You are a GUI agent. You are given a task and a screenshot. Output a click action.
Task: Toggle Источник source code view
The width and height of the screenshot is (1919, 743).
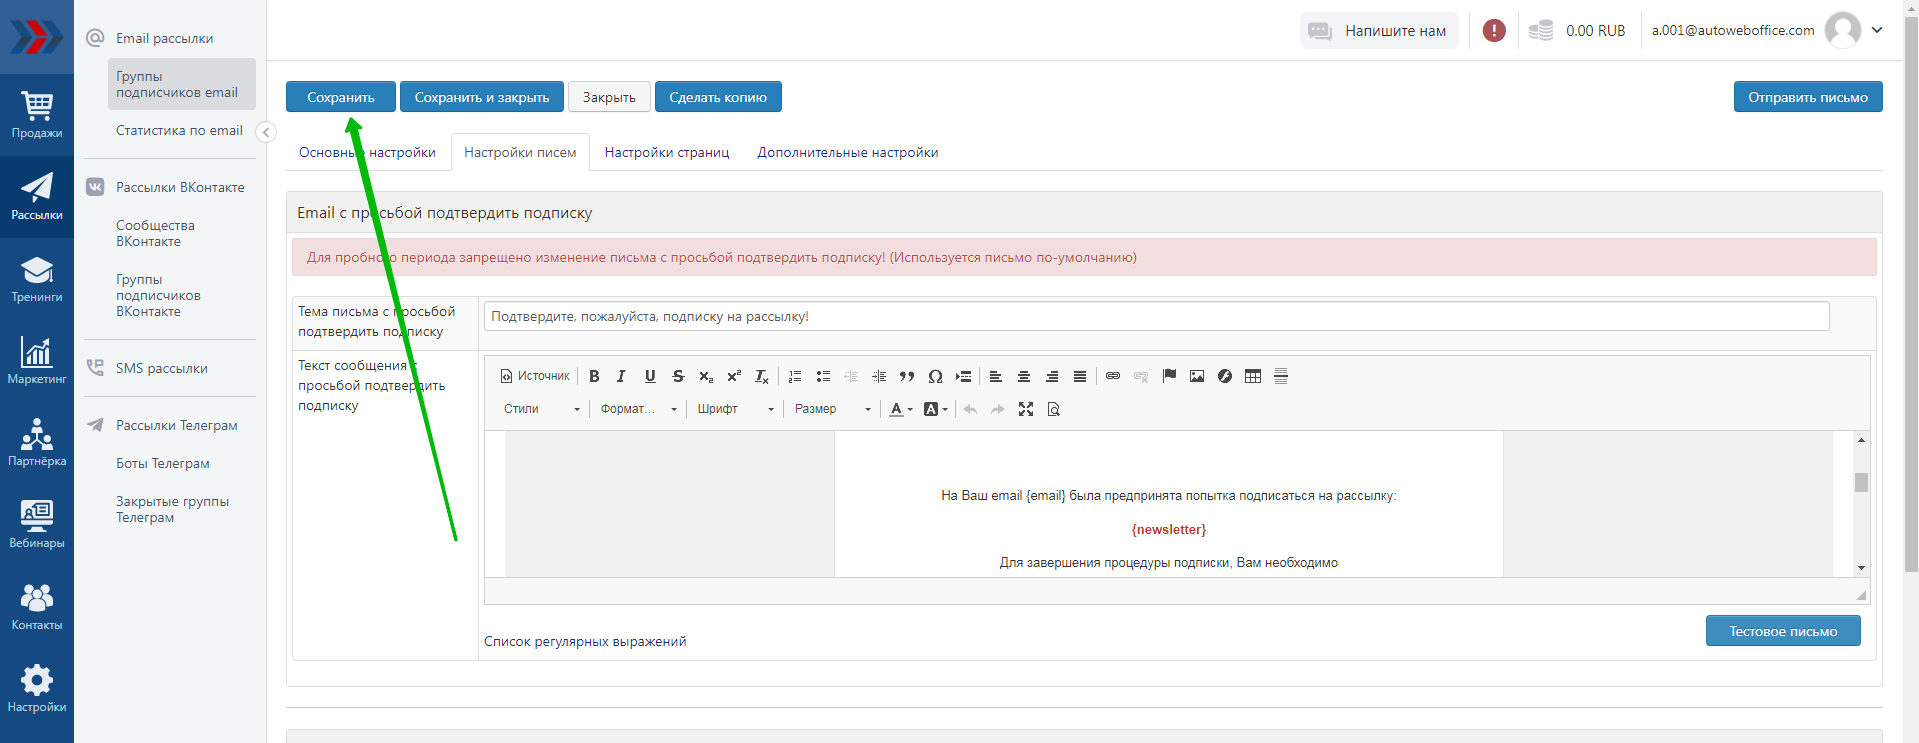tap(535, 376)
